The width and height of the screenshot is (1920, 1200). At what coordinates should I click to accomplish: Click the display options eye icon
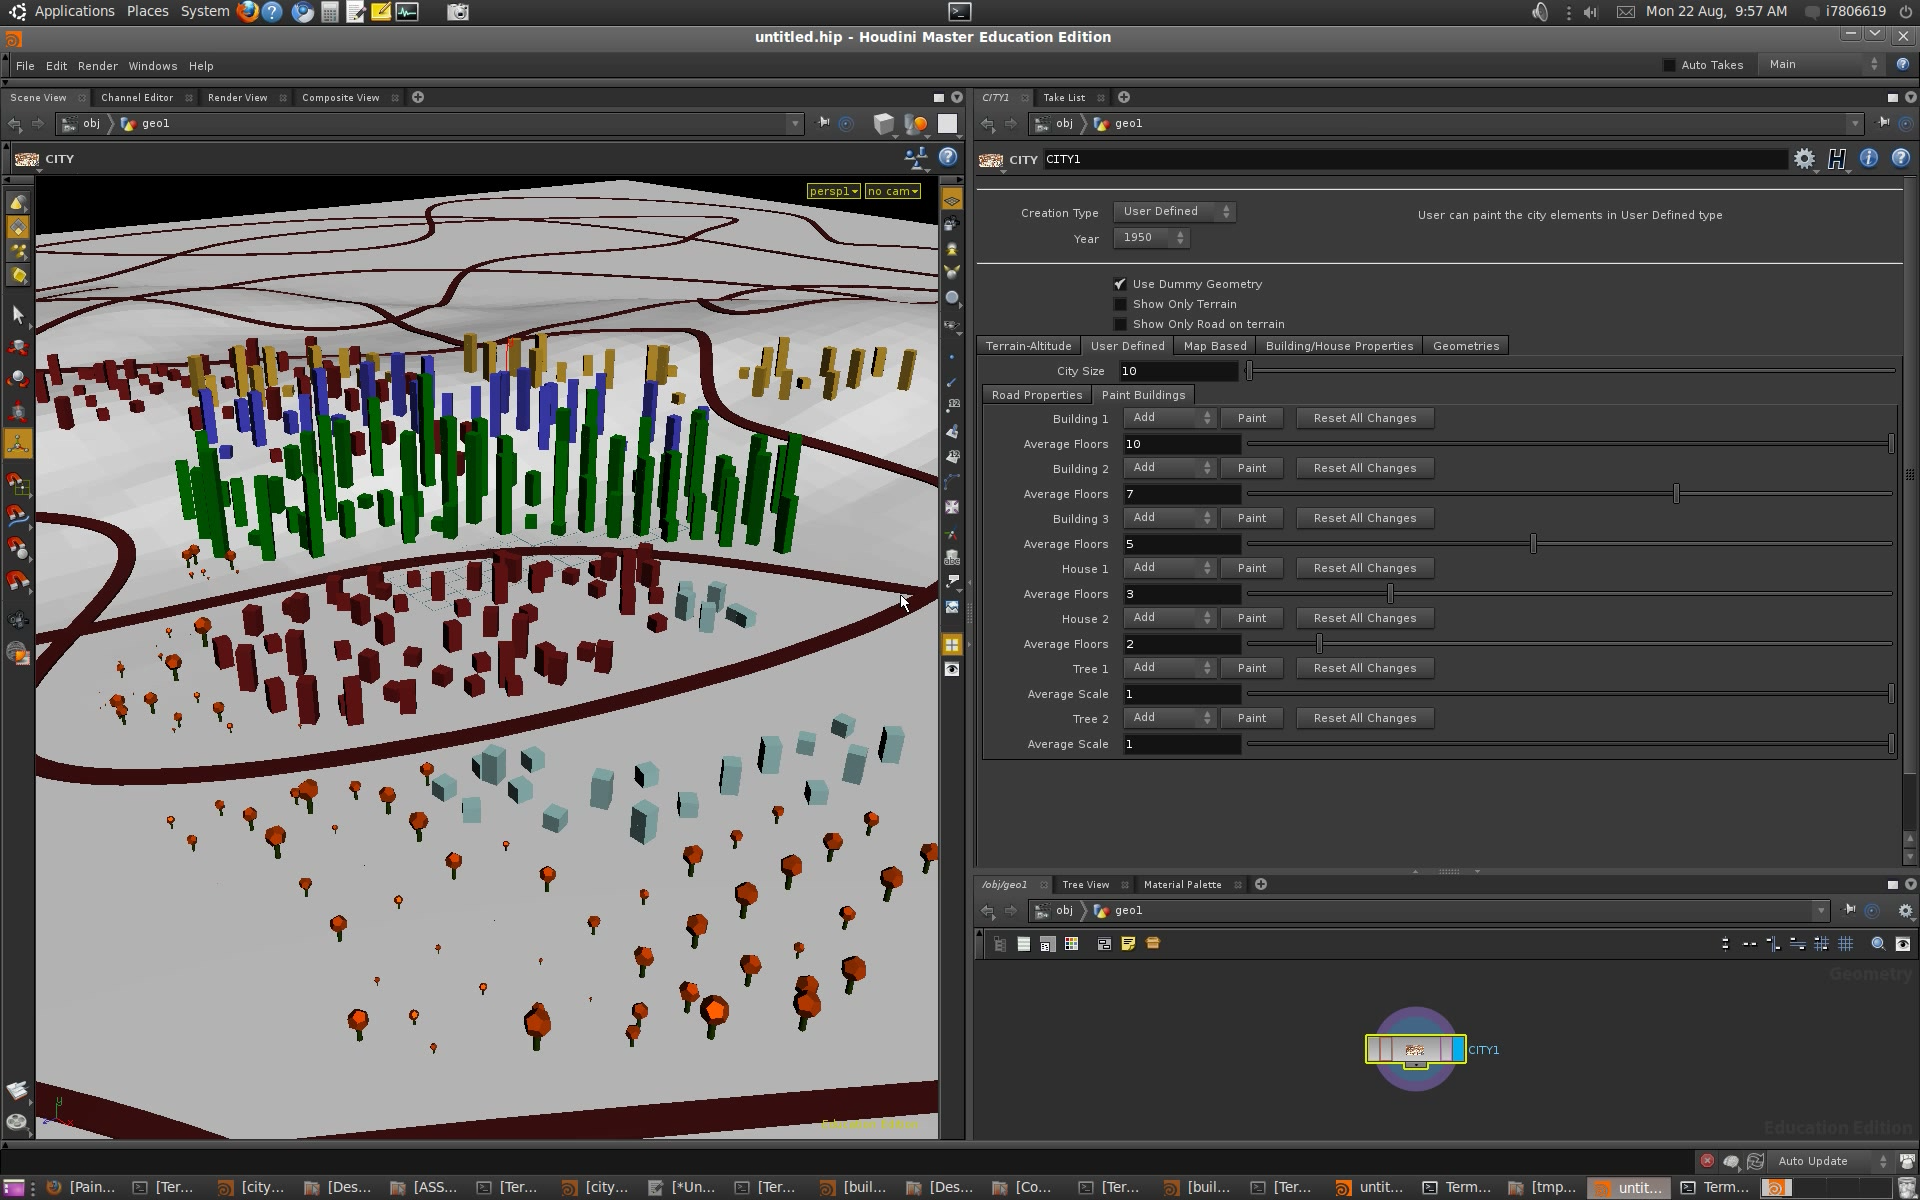[x=951, y=670]
